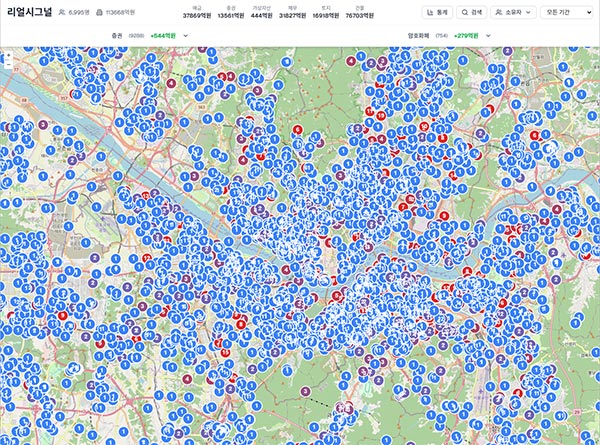The height and width of the screenshot is (445, 600).
Task: Expand the 모든 기간 period selector
Action: click(x=563, y=13)
